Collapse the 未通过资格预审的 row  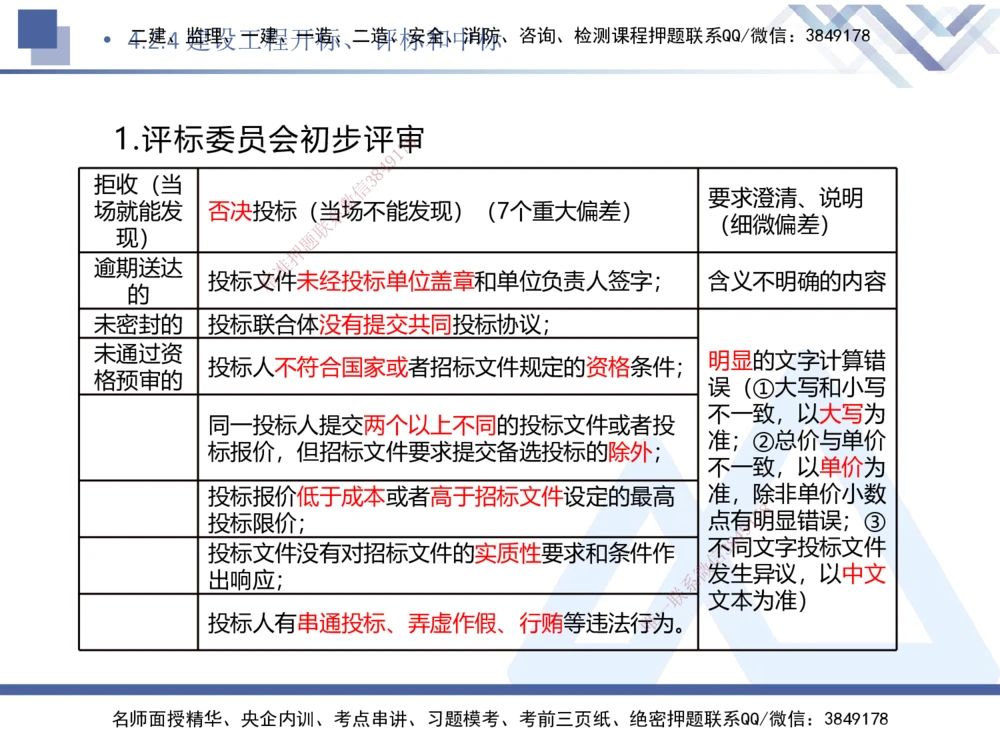(x=140, y=368)
